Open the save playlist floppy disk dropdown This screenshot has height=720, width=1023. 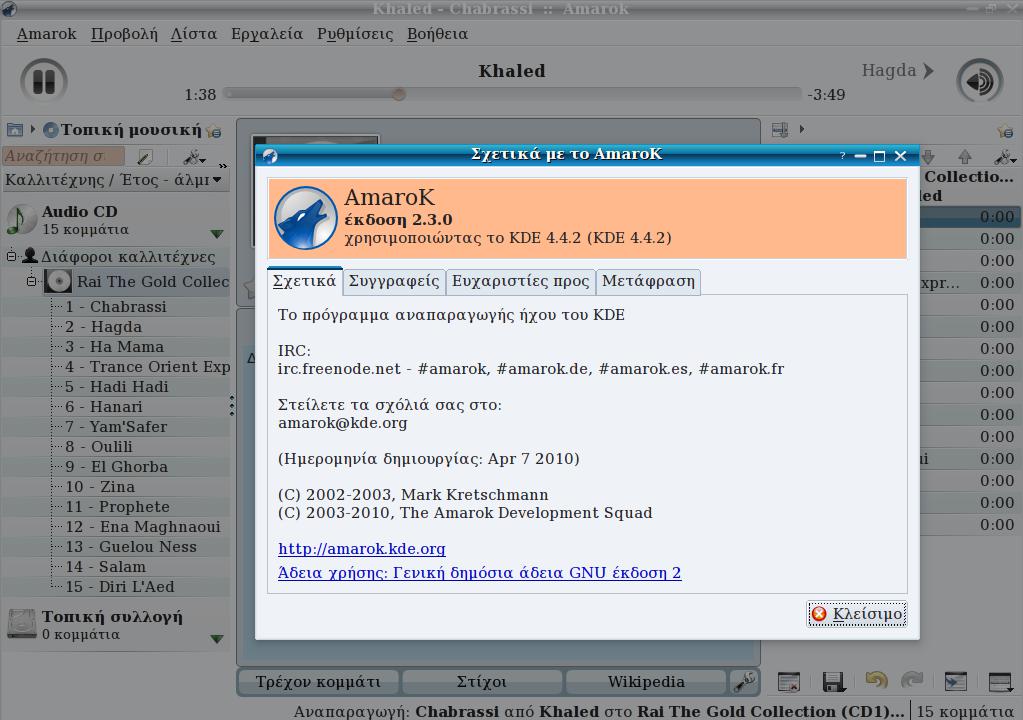pyautogui.click(x=833, y=682)
